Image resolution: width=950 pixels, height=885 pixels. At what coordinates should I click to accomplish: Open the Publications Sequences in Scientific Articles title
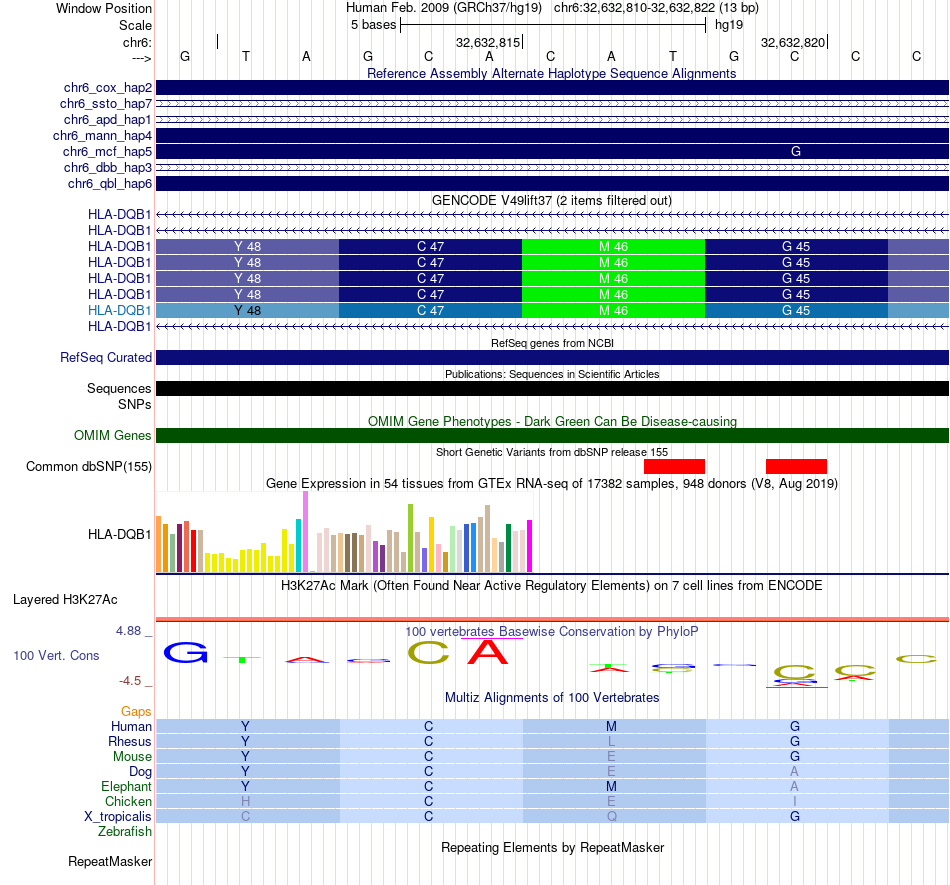point(552,374)
